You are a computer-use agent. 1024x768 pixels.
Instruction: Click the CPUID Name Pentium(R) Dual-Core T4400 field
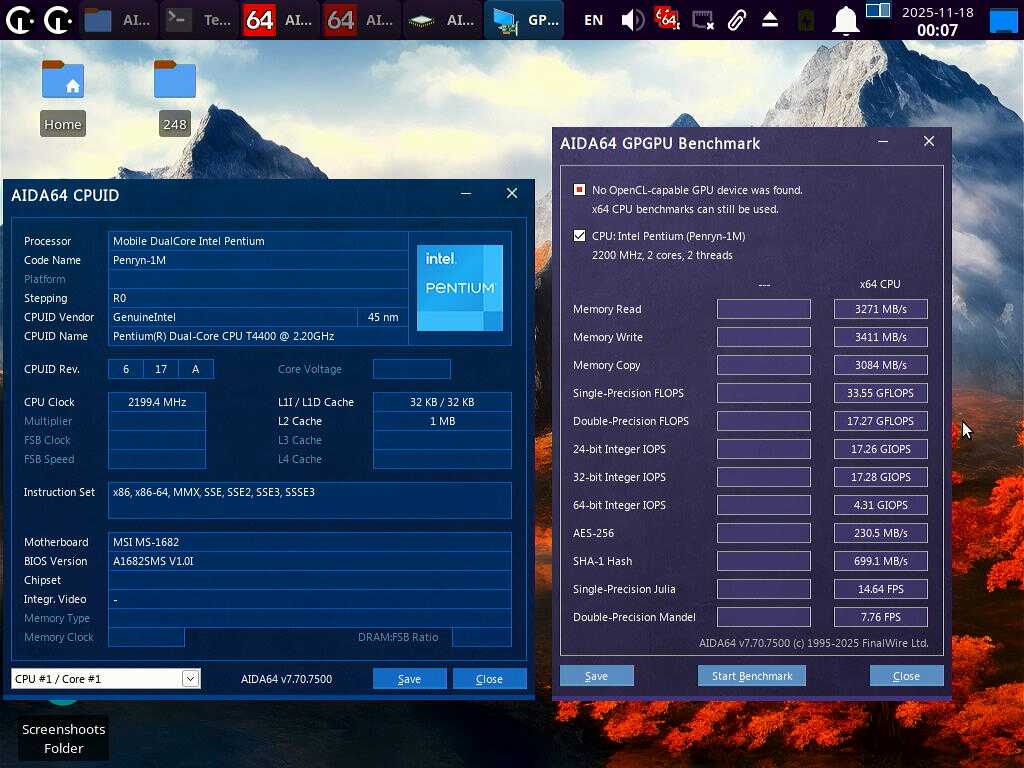coord(258,336)
